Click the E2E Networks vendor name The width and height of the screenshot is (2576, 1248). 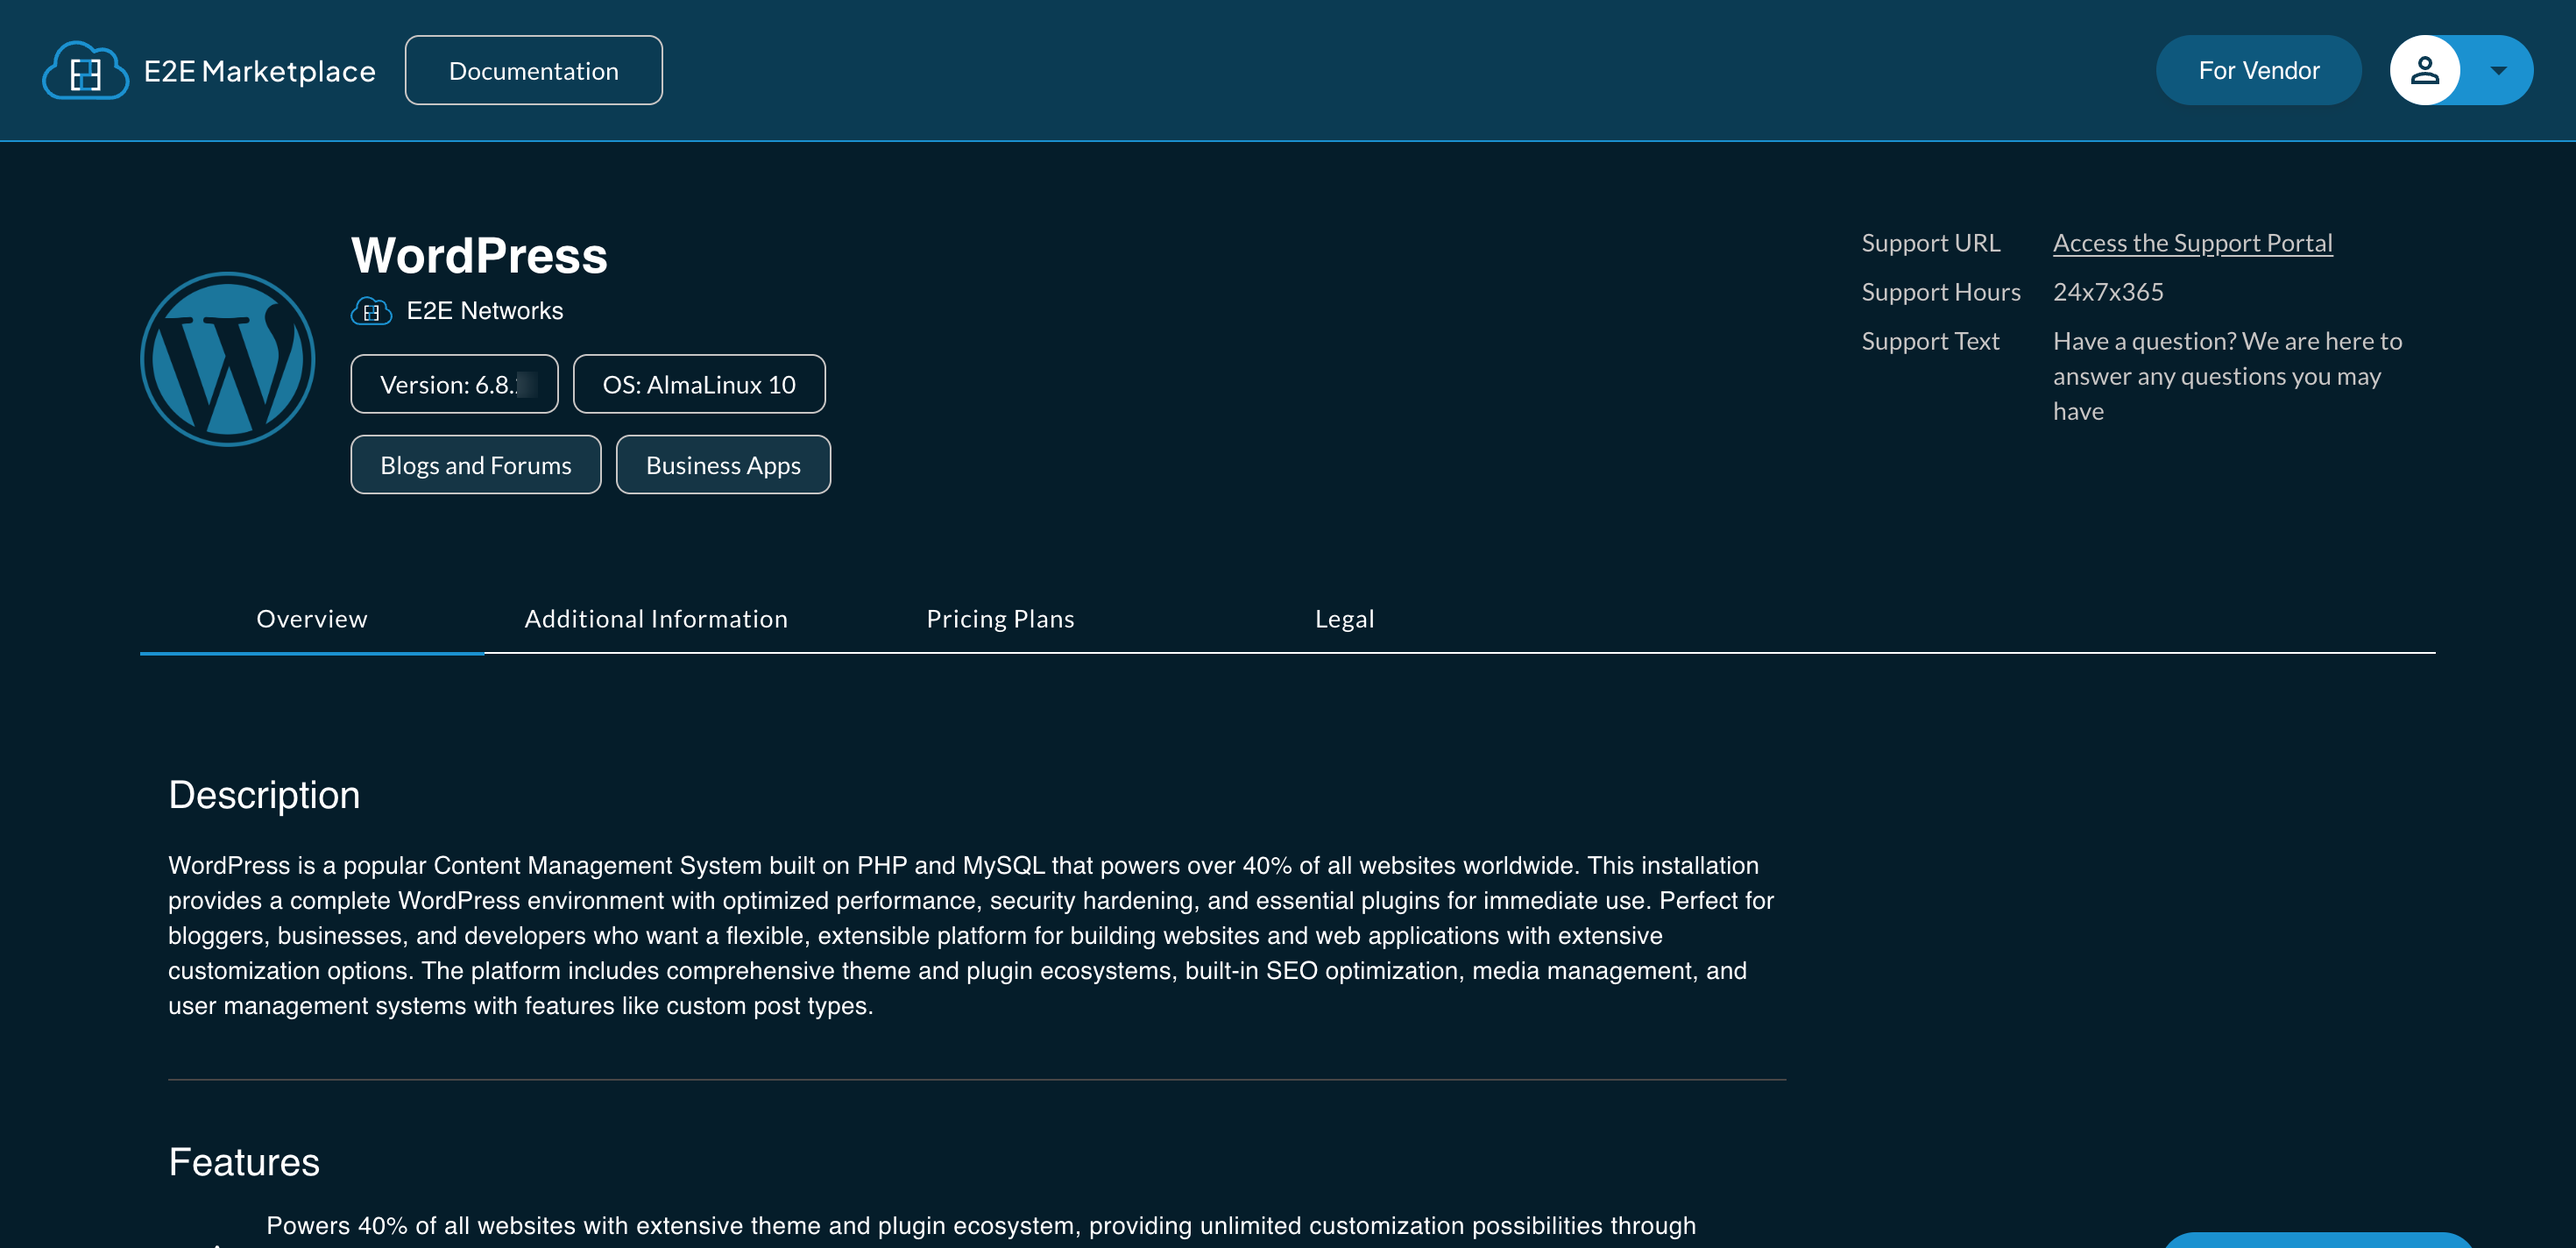(485, 311)
